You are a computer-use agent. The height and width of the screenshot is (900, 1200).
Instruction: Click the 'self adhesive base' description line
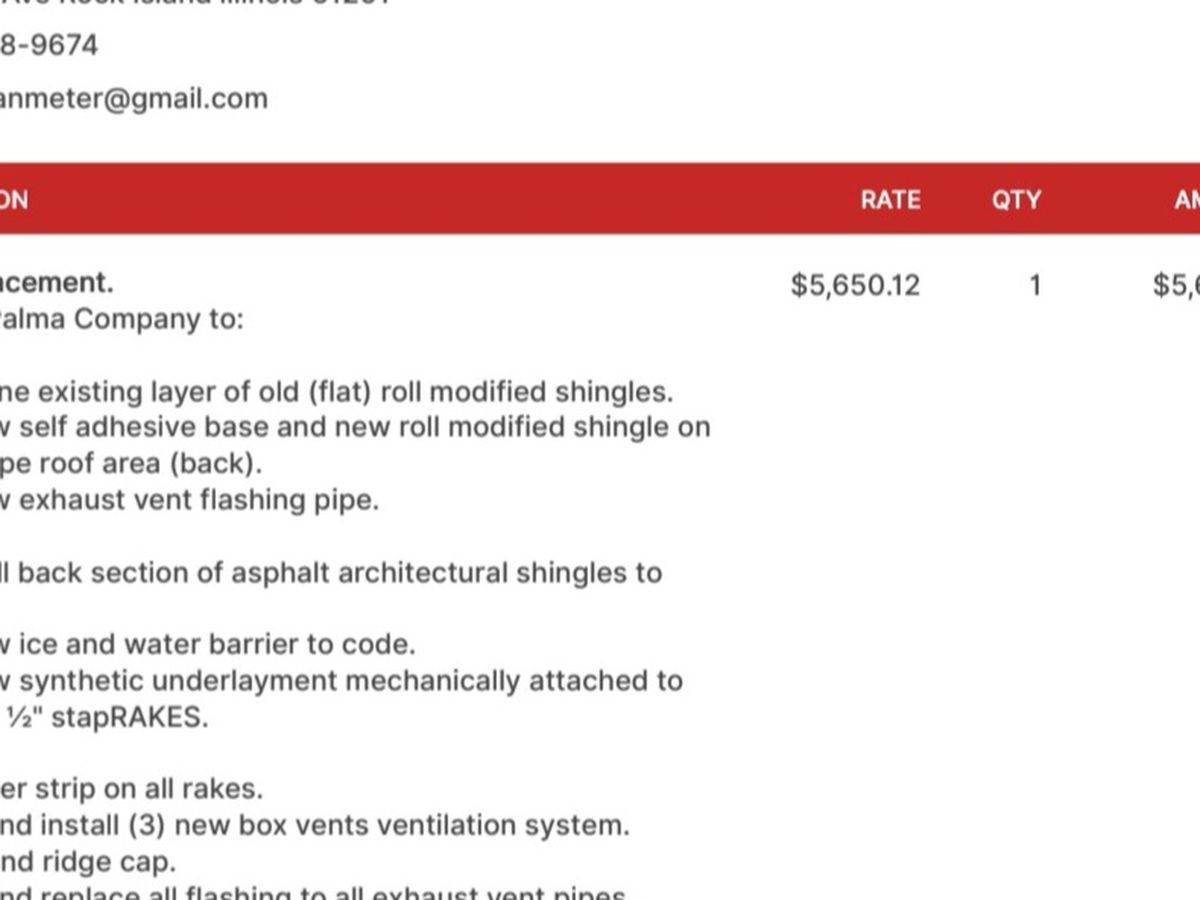[x=355, y=427]
